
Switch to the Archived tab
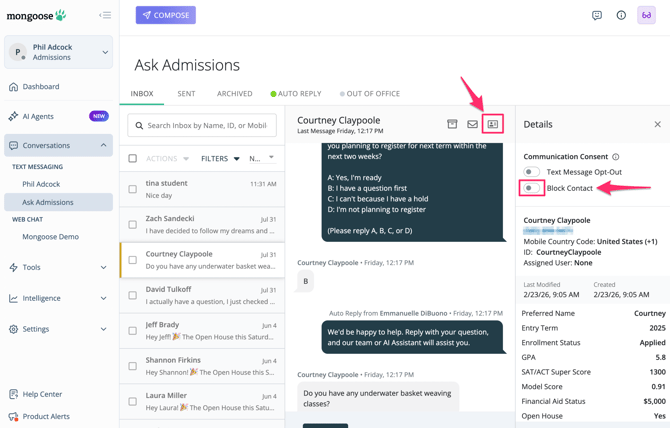(x=235, y=94)
